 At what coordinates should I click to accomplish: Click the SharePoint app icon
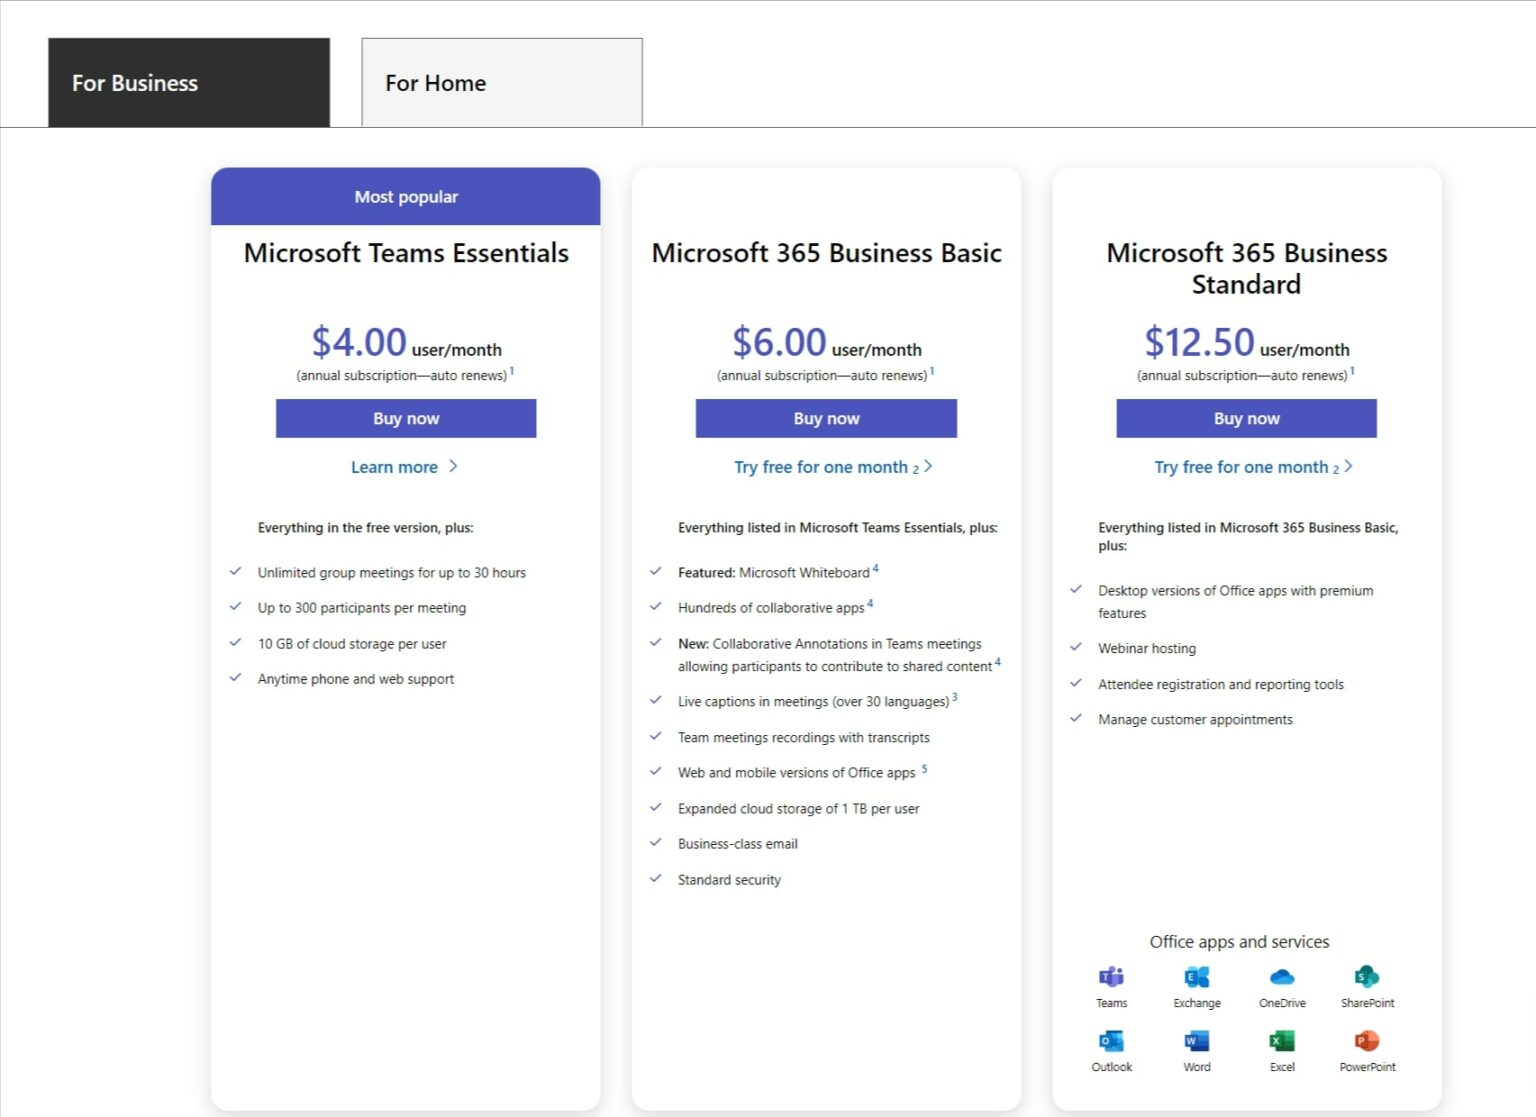(x=1367, y=977)
